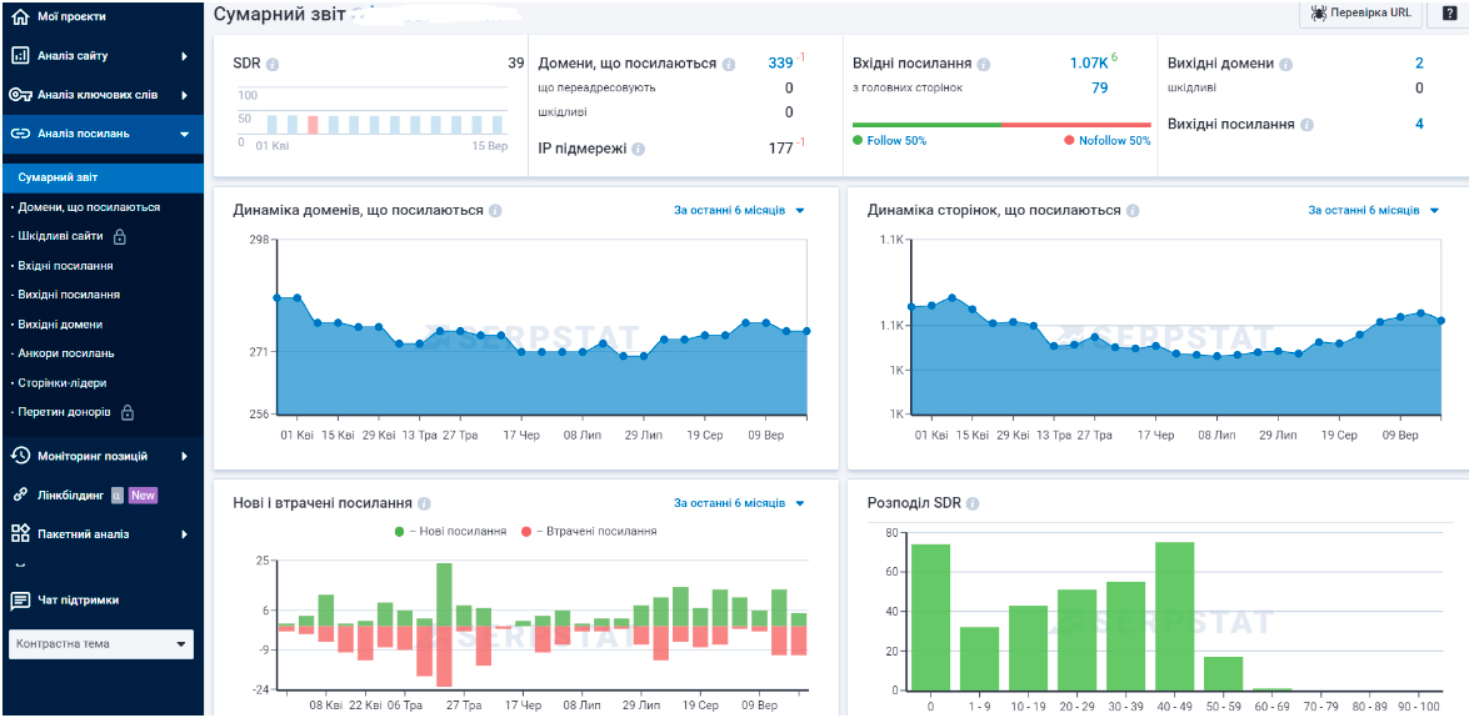
Task: Click the lock icon beside Шкідливі сайти
Action: pyautogui.click(x=120, y=237)
